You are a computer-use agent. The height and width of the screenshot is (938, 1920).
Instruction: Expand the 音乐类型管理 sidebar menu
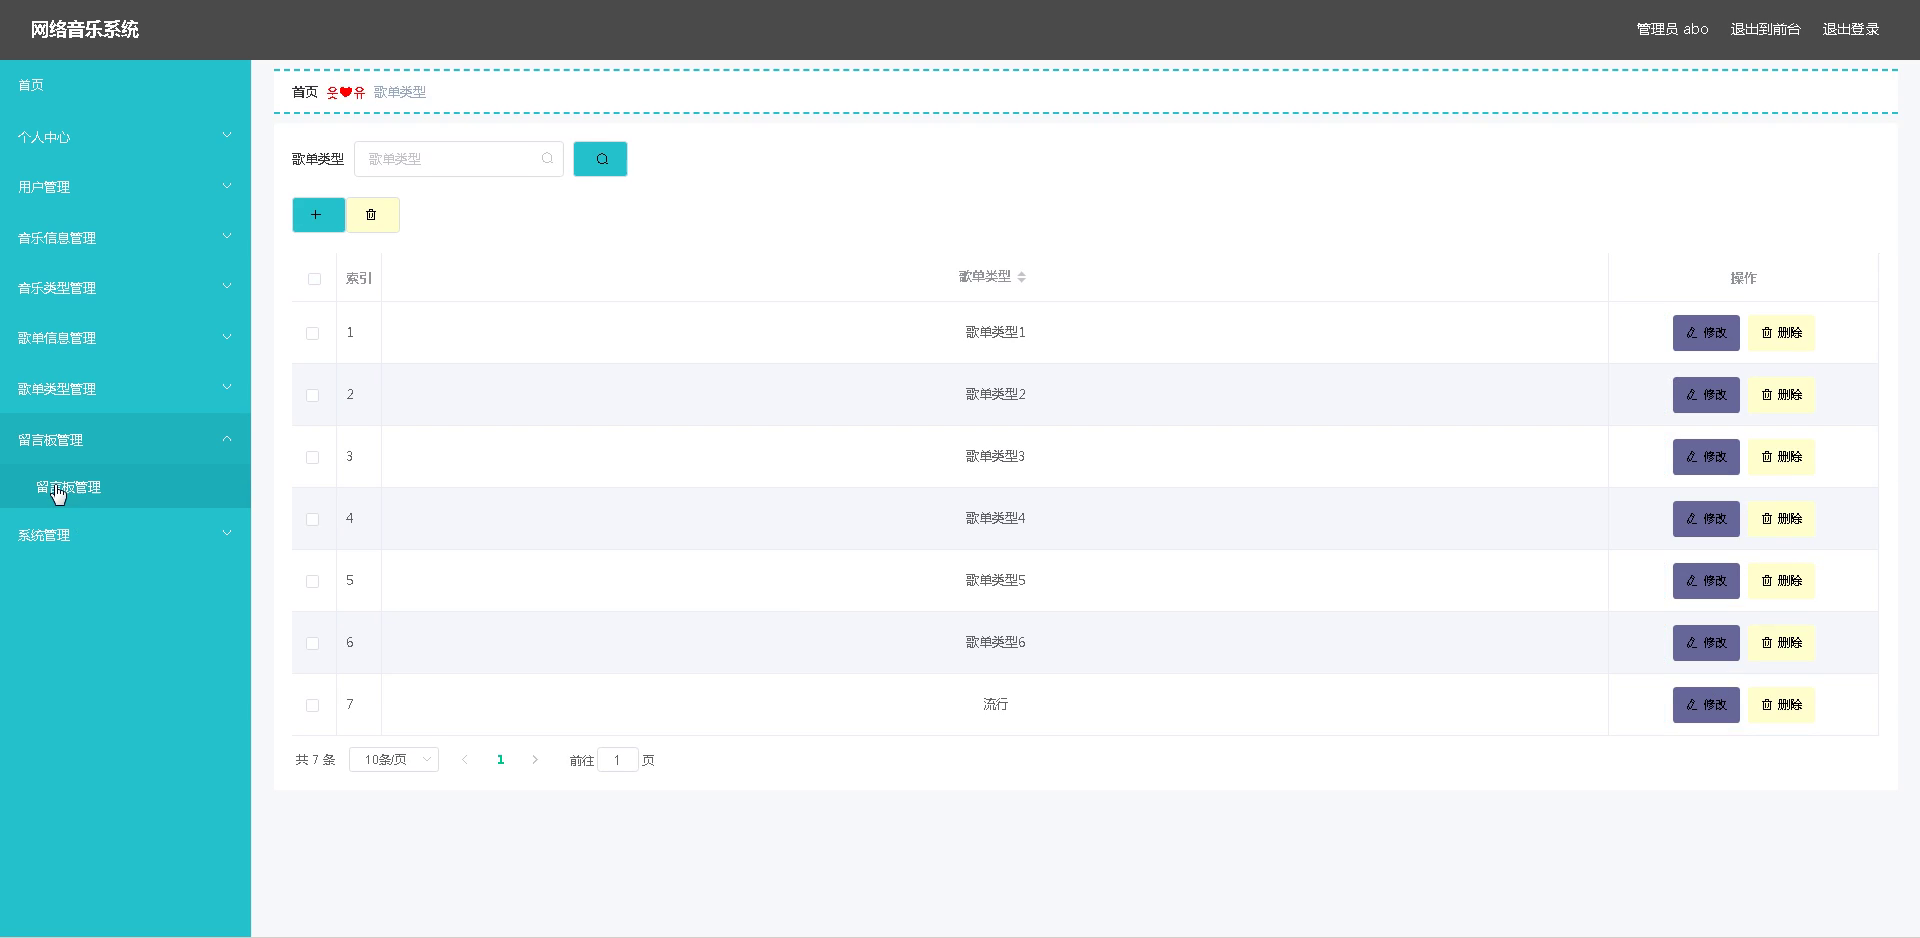click(x=125, y=287)
